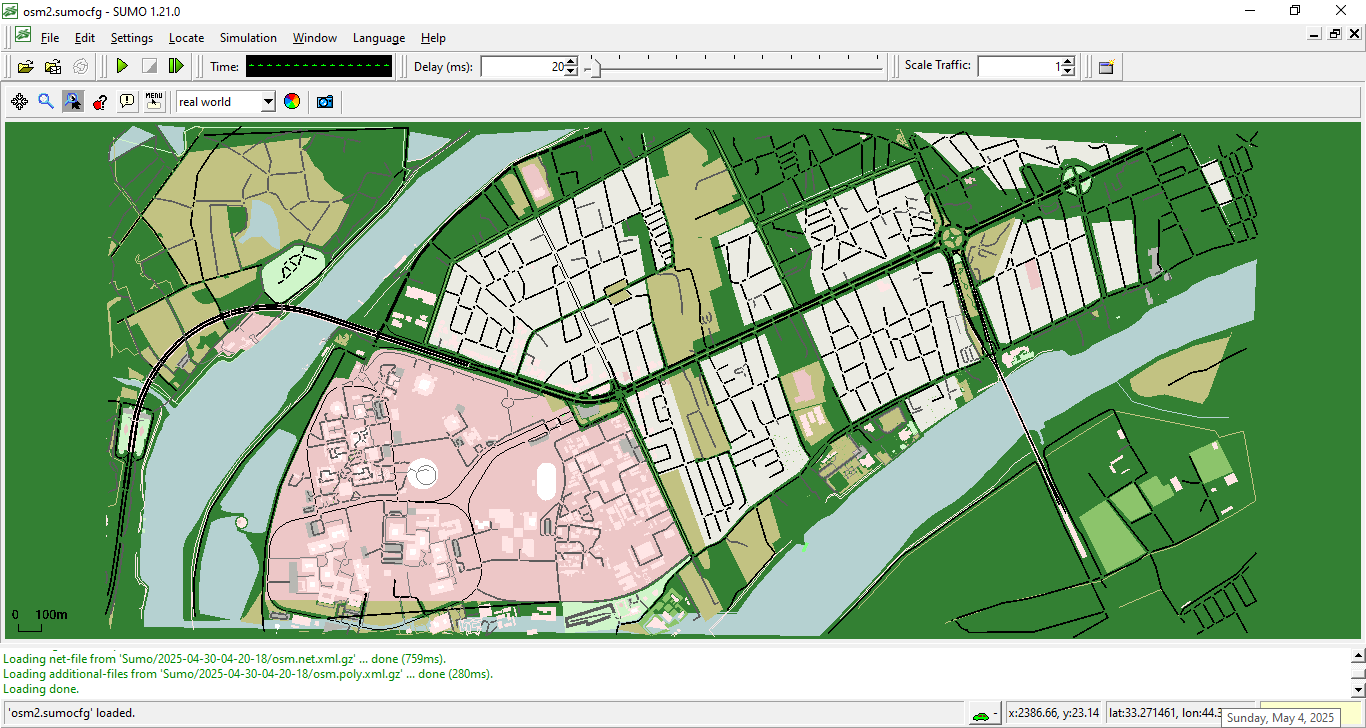The width and height of the screenshot is (1366, 728).
Task: Open the Locate menu
Action: [x=186, y=38]
